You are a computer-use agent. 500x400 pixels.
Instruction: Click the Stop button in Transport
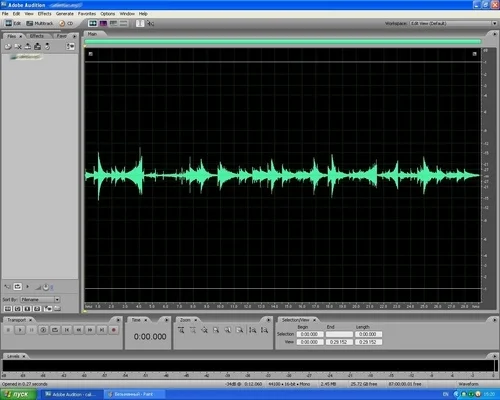[8, 330]
